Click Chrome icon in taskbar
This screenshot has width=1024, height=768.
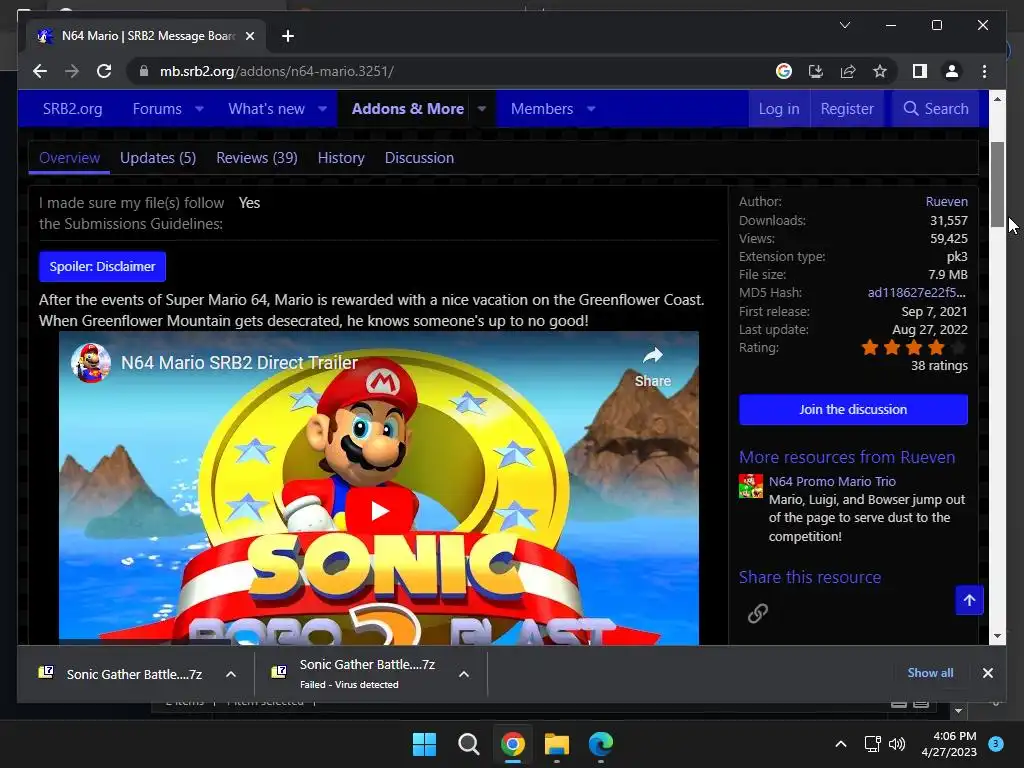coord(513,744)
